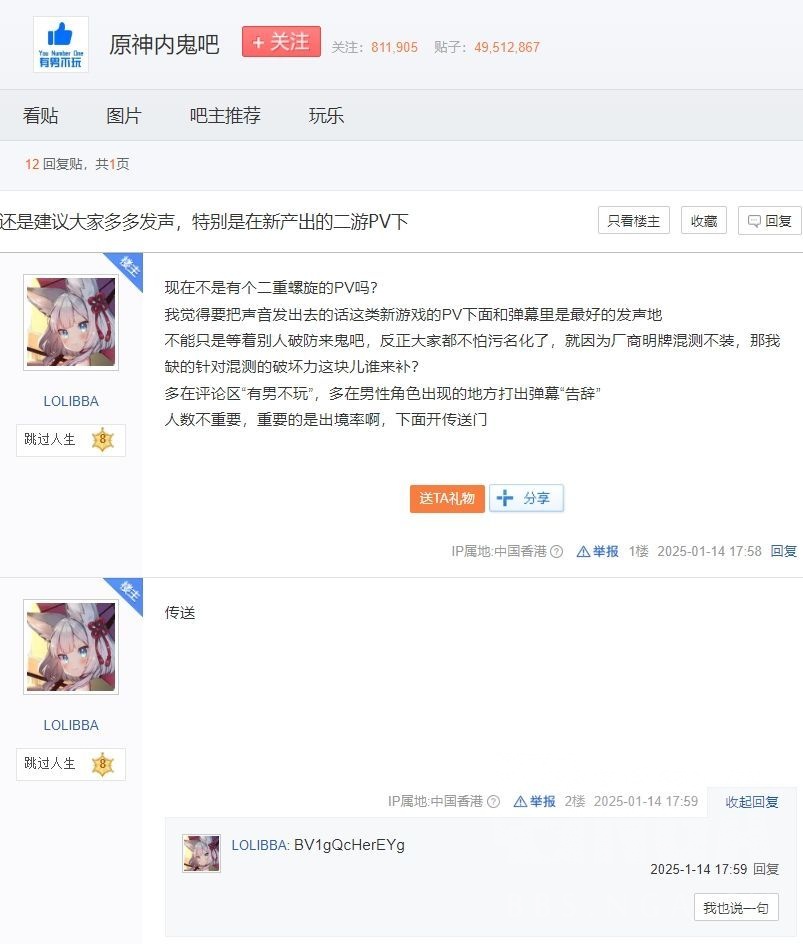Follow 原神内鬼吧 with the 关注 button
The image size is (803, 944).
(281, 42)
